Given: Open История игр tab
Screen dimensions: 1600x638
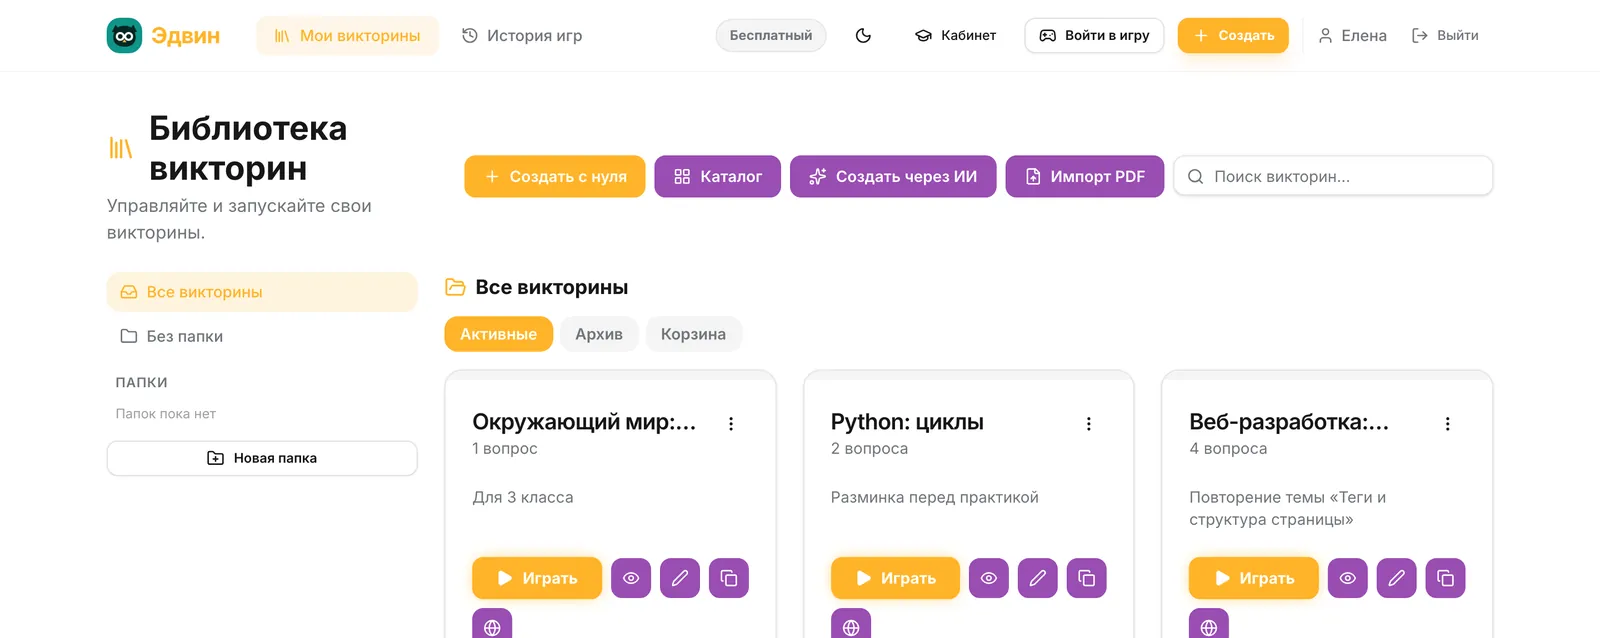Looking at the screenshot, I should click(522, 35).
